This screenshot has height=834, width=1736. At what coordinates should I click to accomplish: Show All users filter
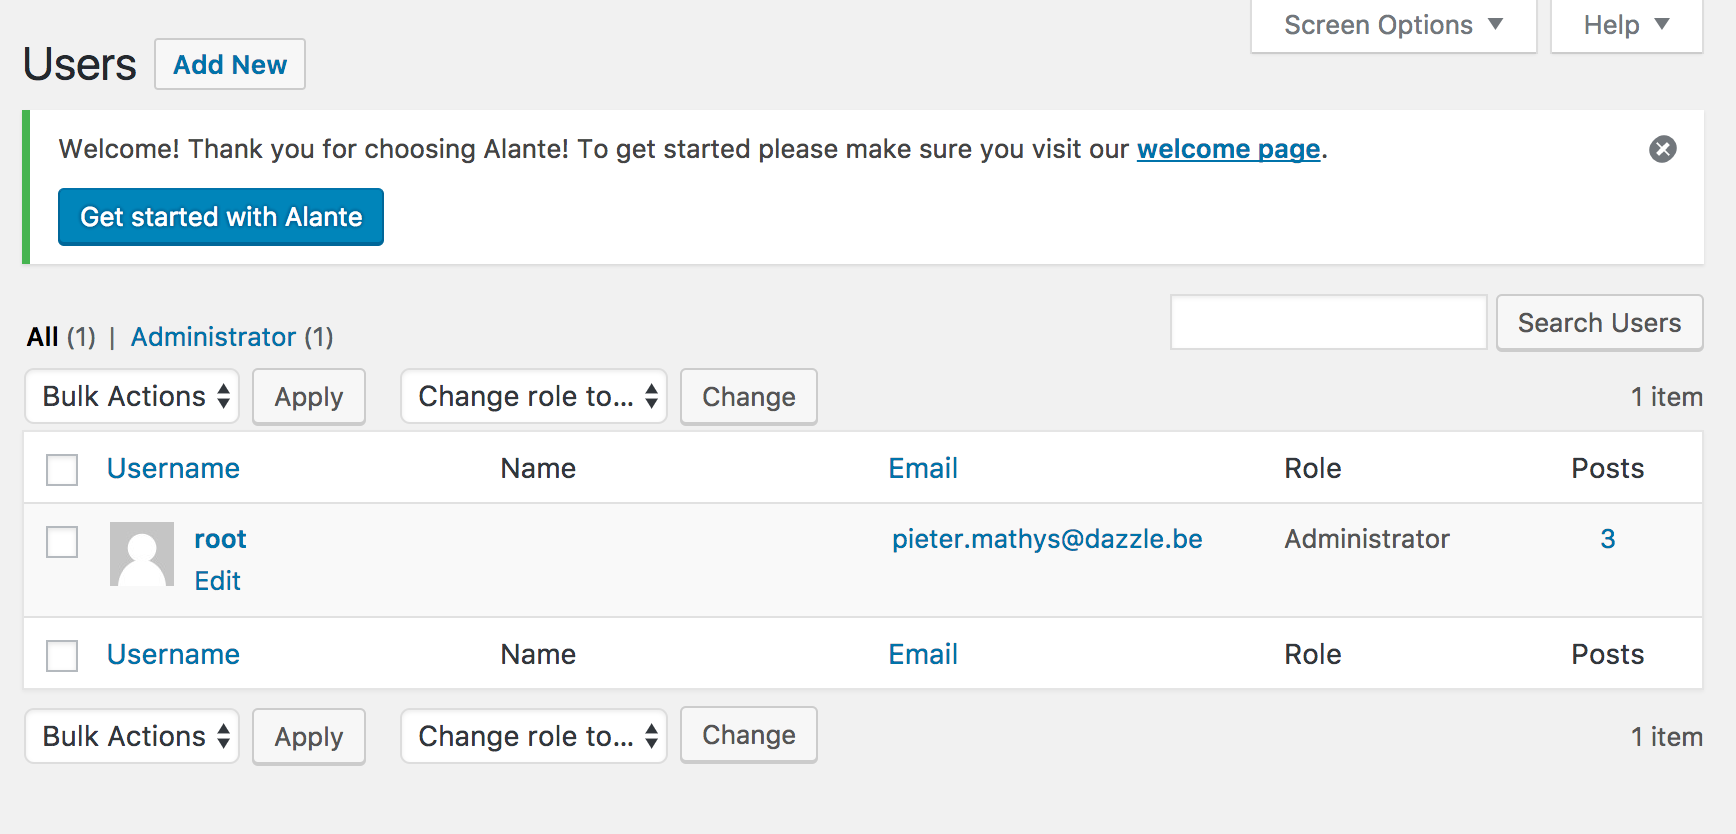(43, 337)
